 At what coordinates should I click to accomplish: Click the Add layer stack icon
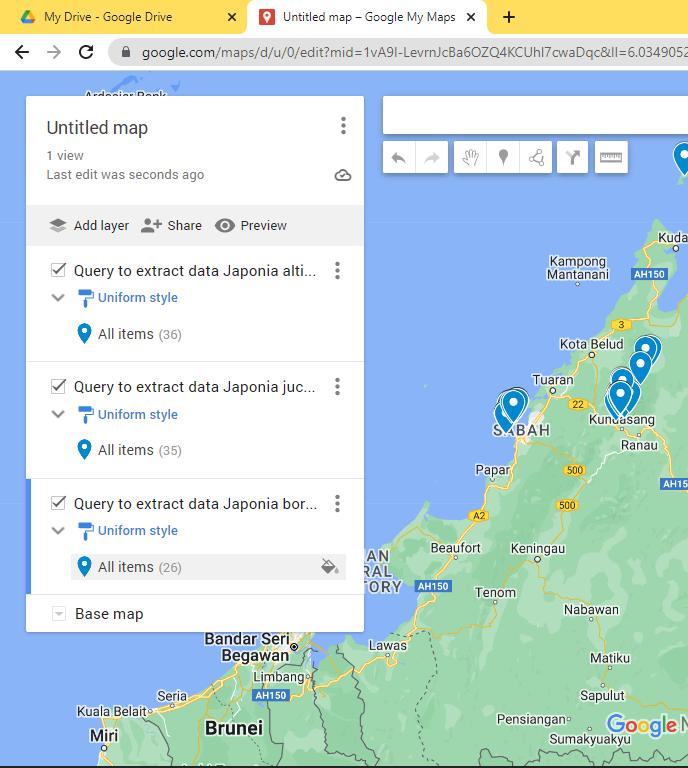58,225
